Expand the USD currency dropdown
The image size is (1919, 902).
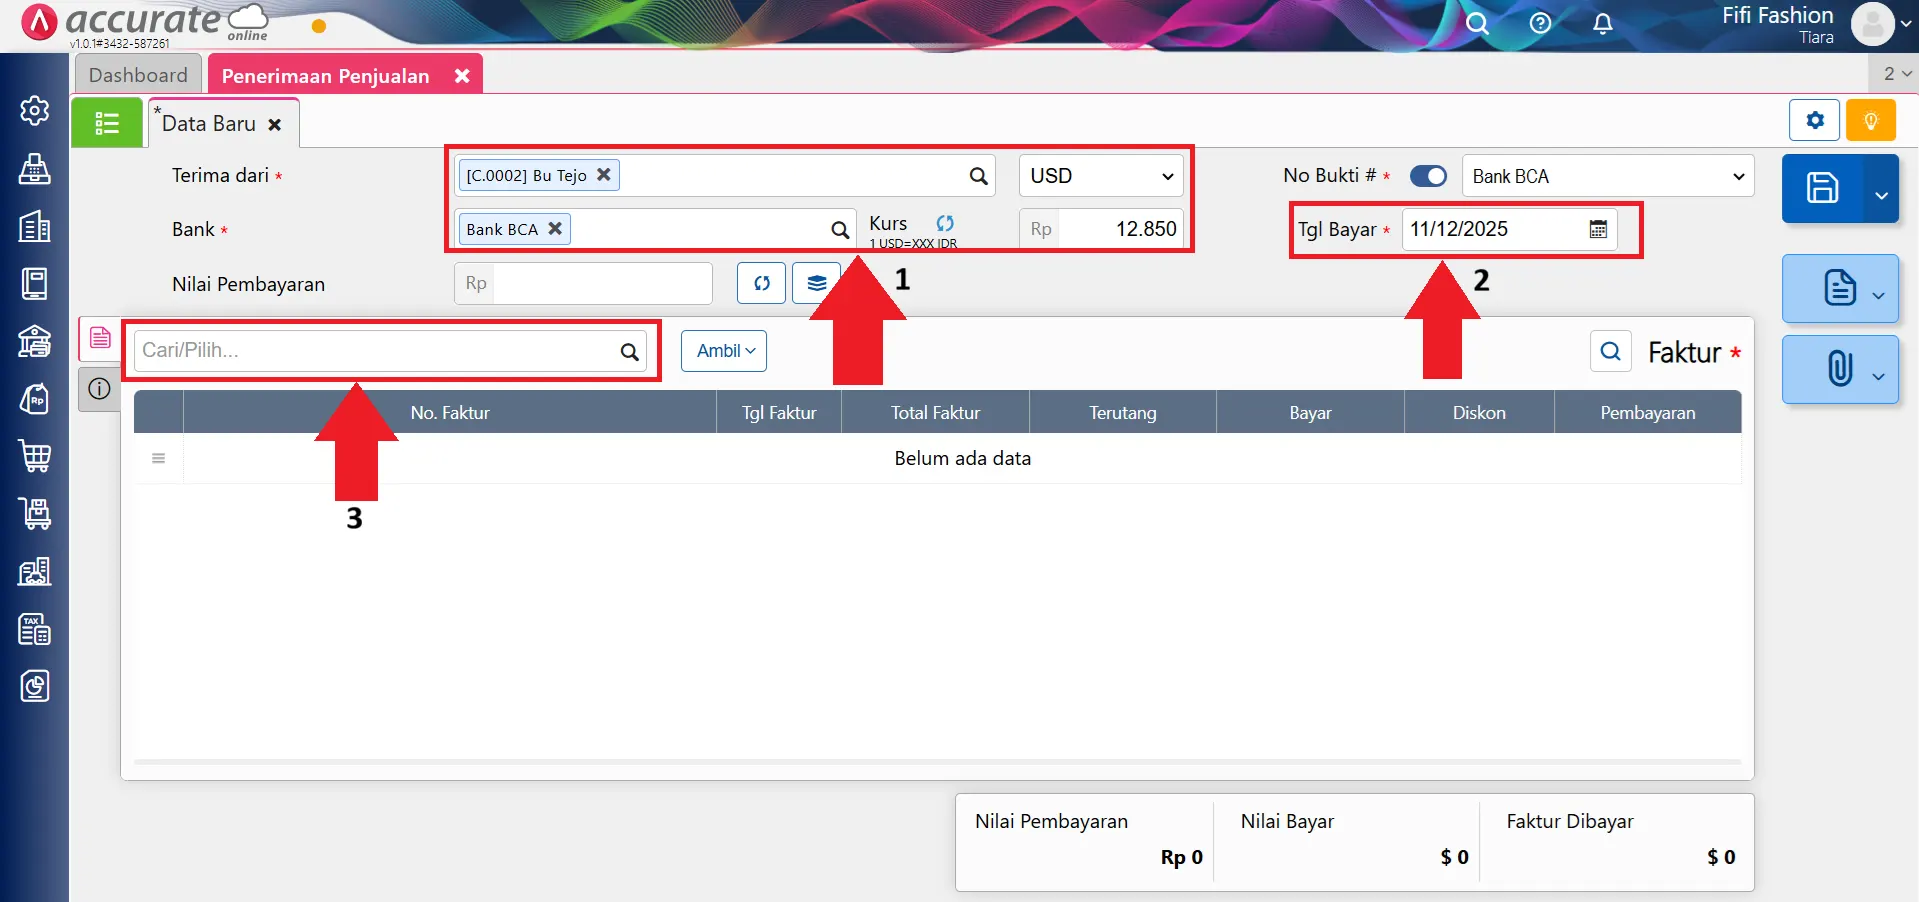(x=1101, y=176)
